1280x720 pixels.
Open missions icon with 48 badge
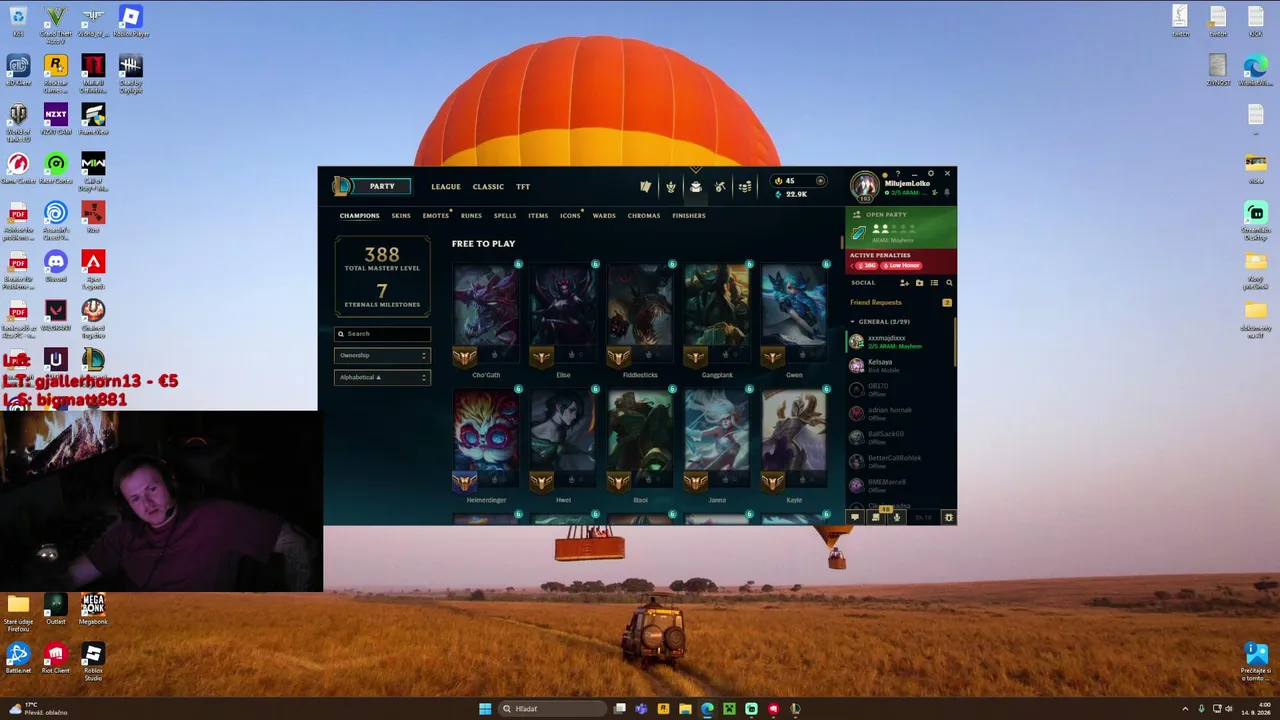(x=876, y=517)
